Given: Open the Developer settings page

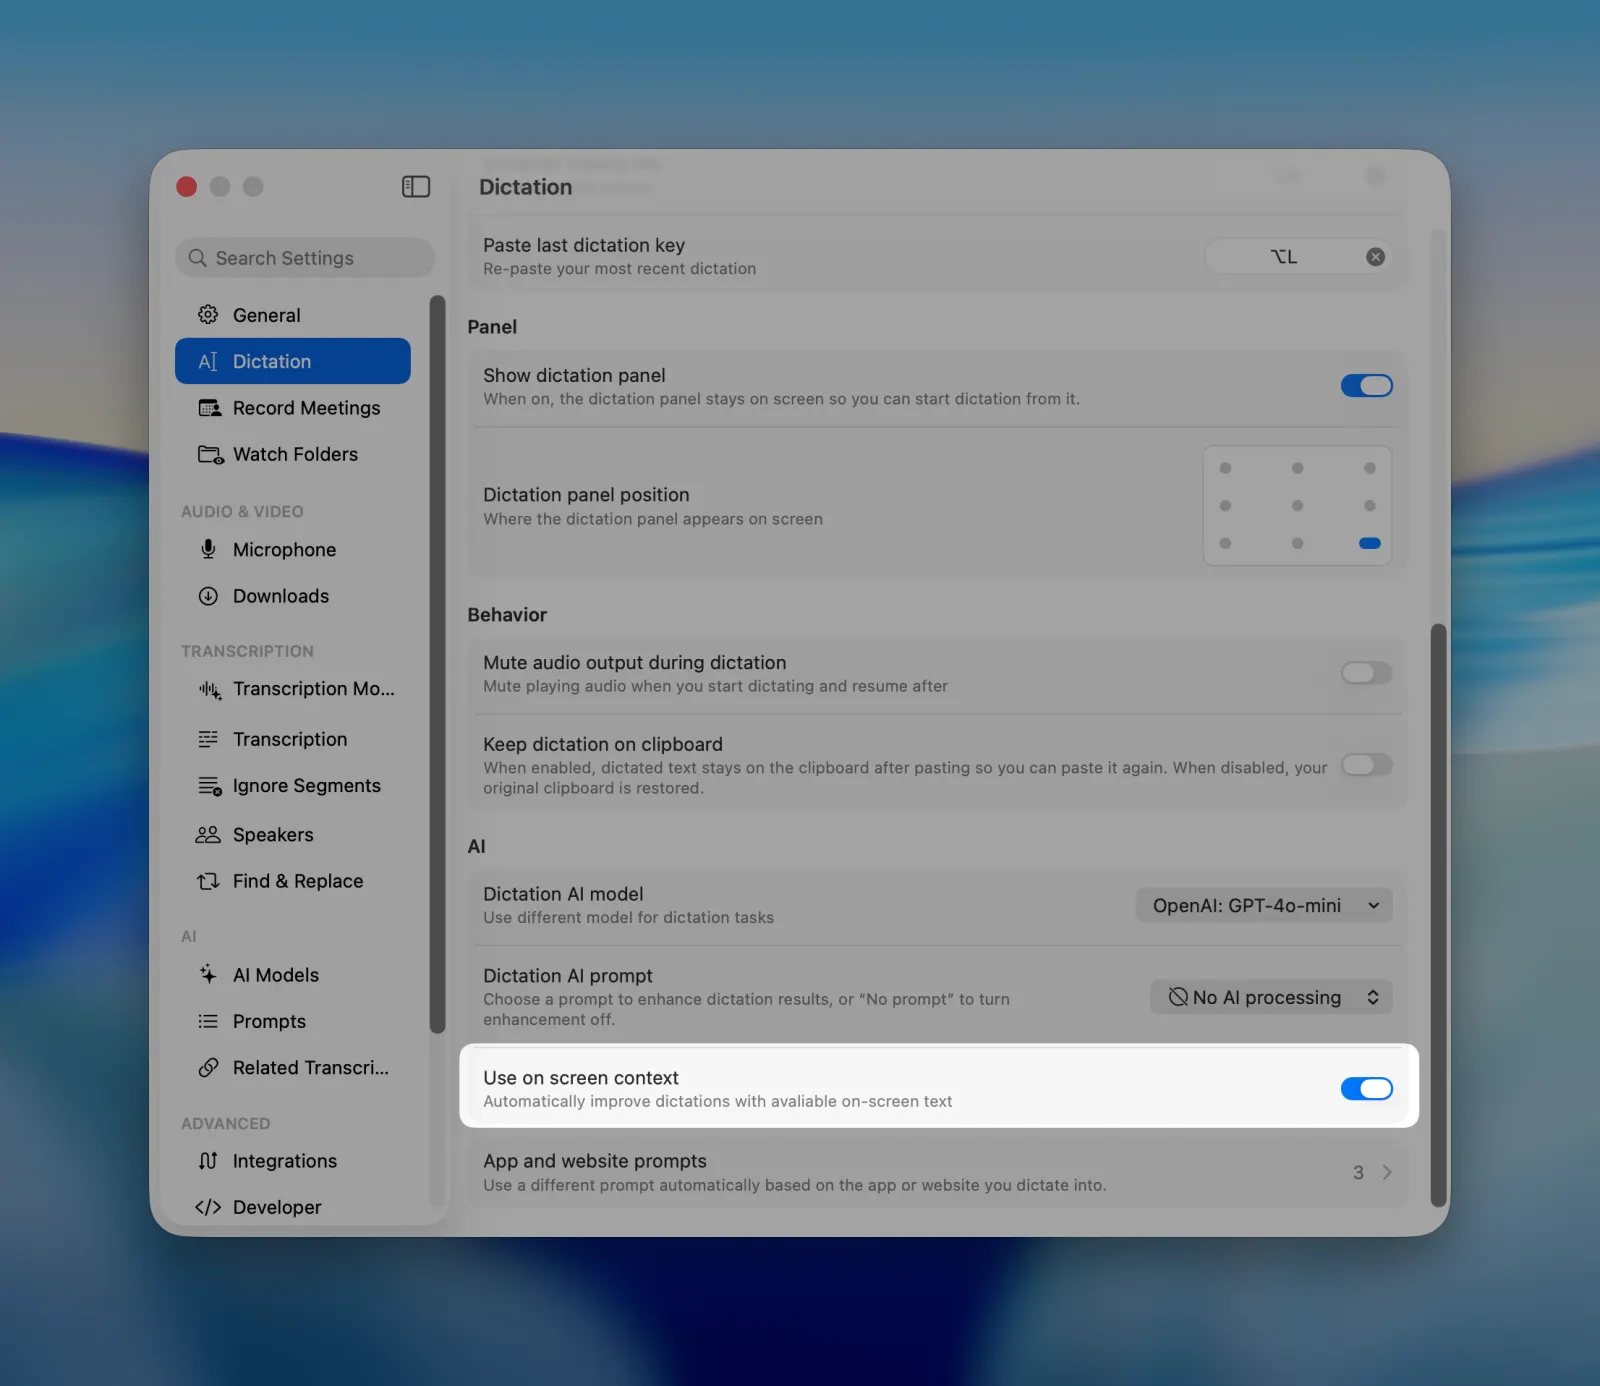Looking at the screenshot, I should (293, 1207).
